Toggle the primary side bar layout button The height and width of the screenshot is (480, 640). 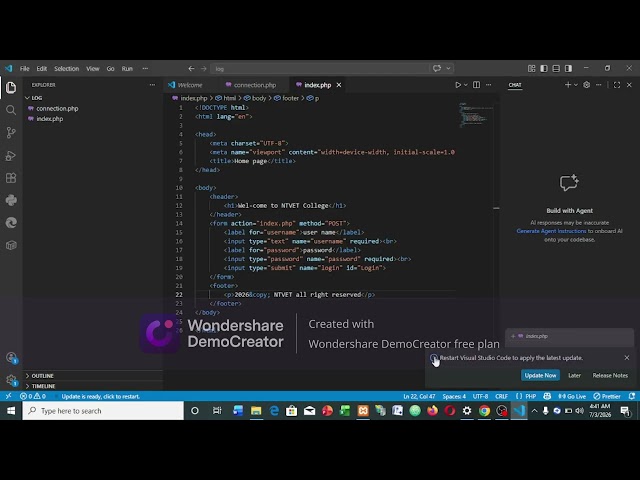coord(544,68)
